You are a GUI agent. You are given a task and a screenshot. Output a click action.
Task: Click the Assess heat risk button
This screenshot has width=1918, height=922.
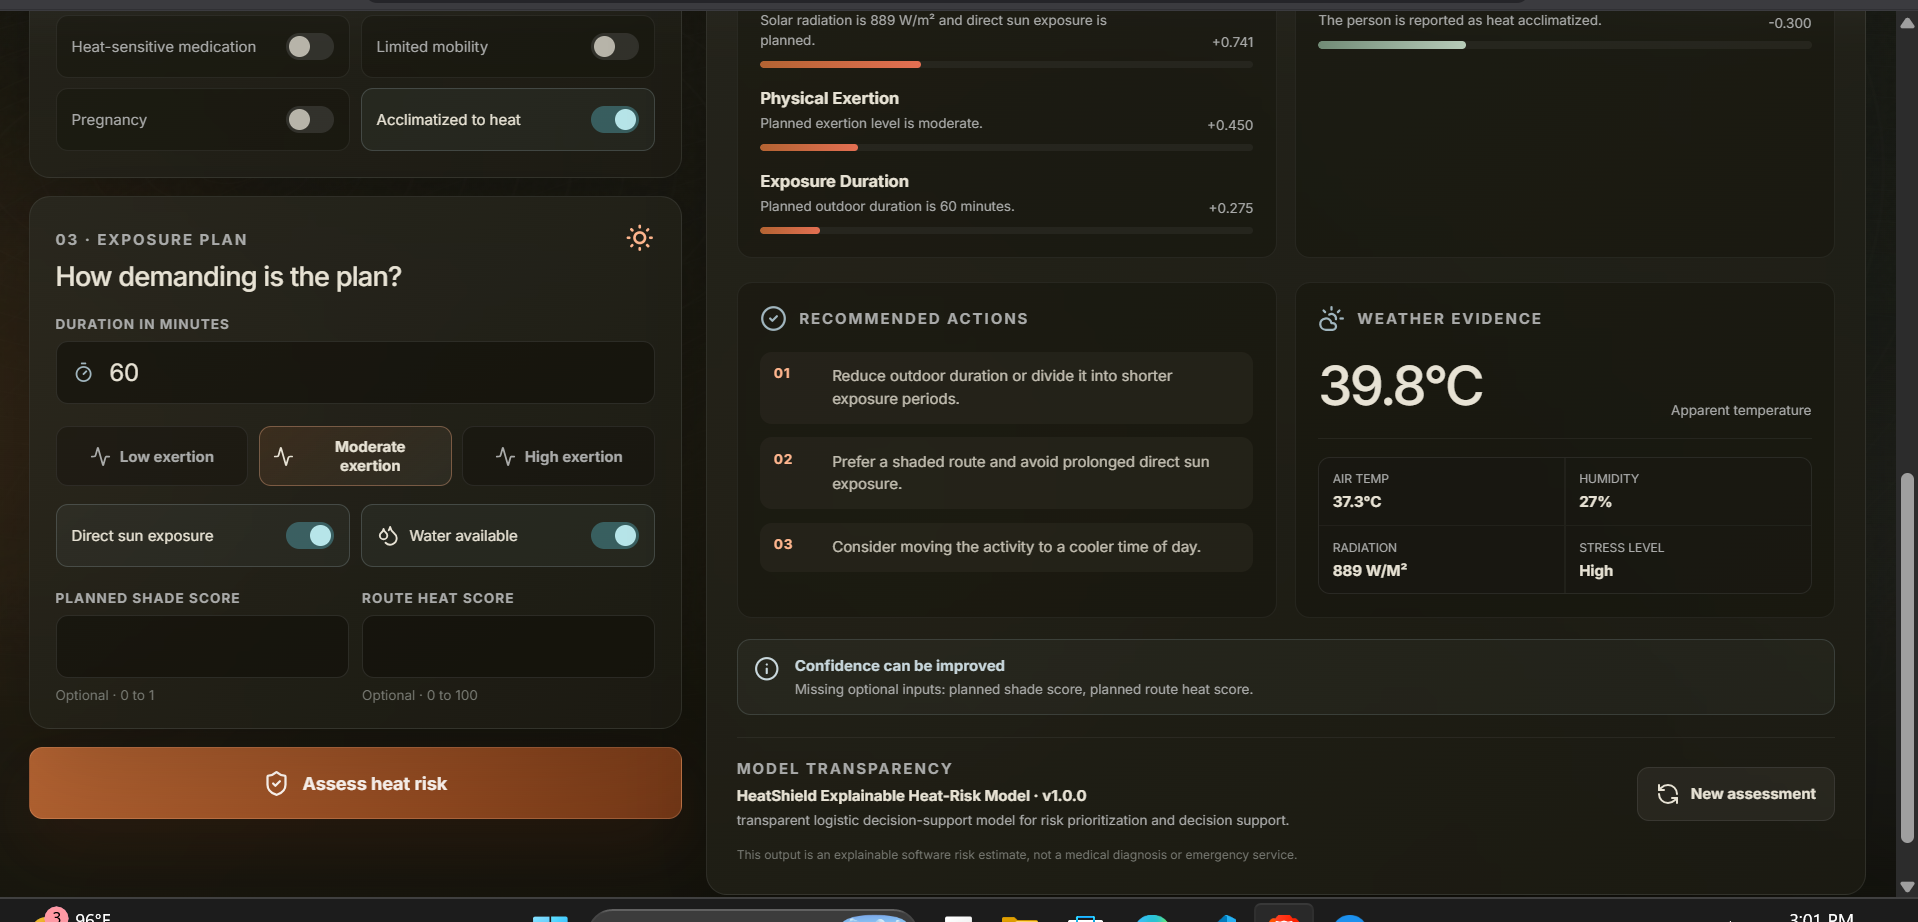(355, 783)
